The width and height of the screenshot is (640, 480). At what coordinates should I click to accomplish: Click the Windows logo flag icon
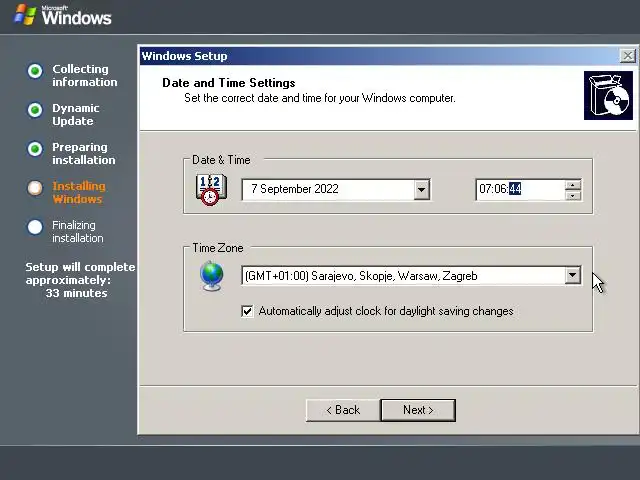[25, 15]
